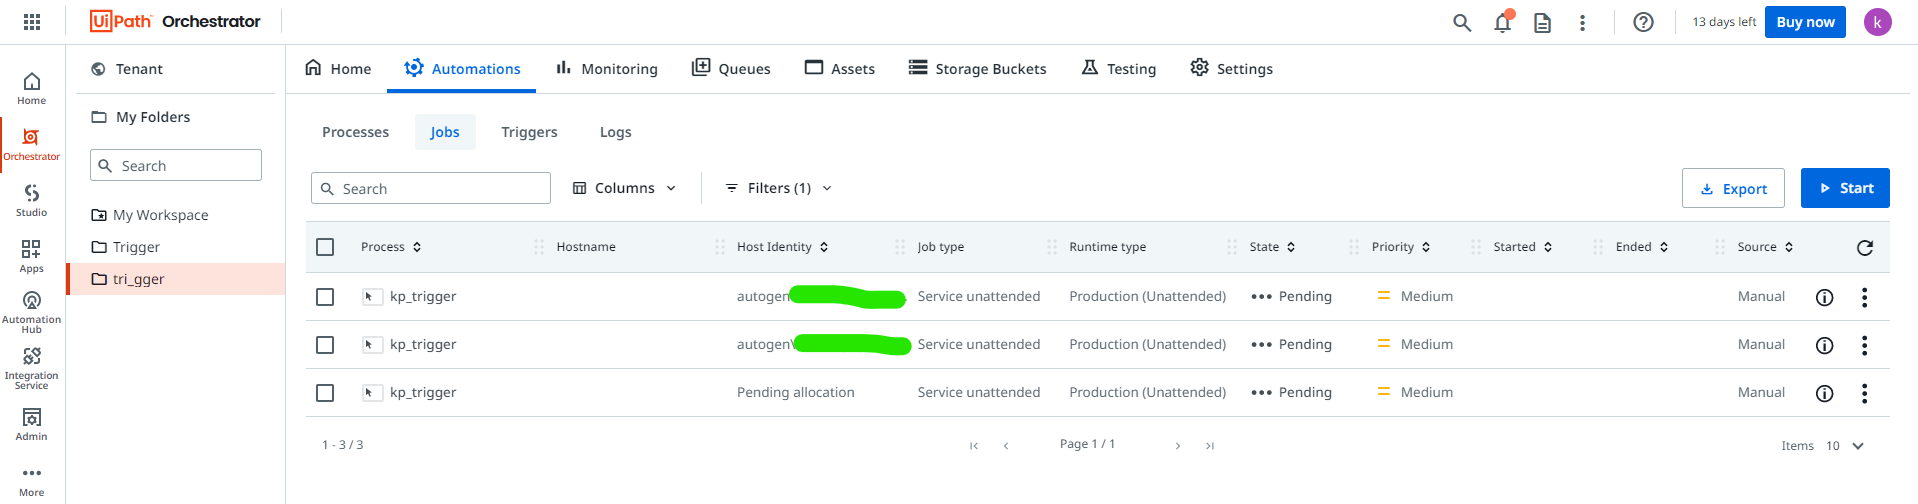1918x504 pixels.
Task: View info for Pending allocation job
Action: point(1824,393)
